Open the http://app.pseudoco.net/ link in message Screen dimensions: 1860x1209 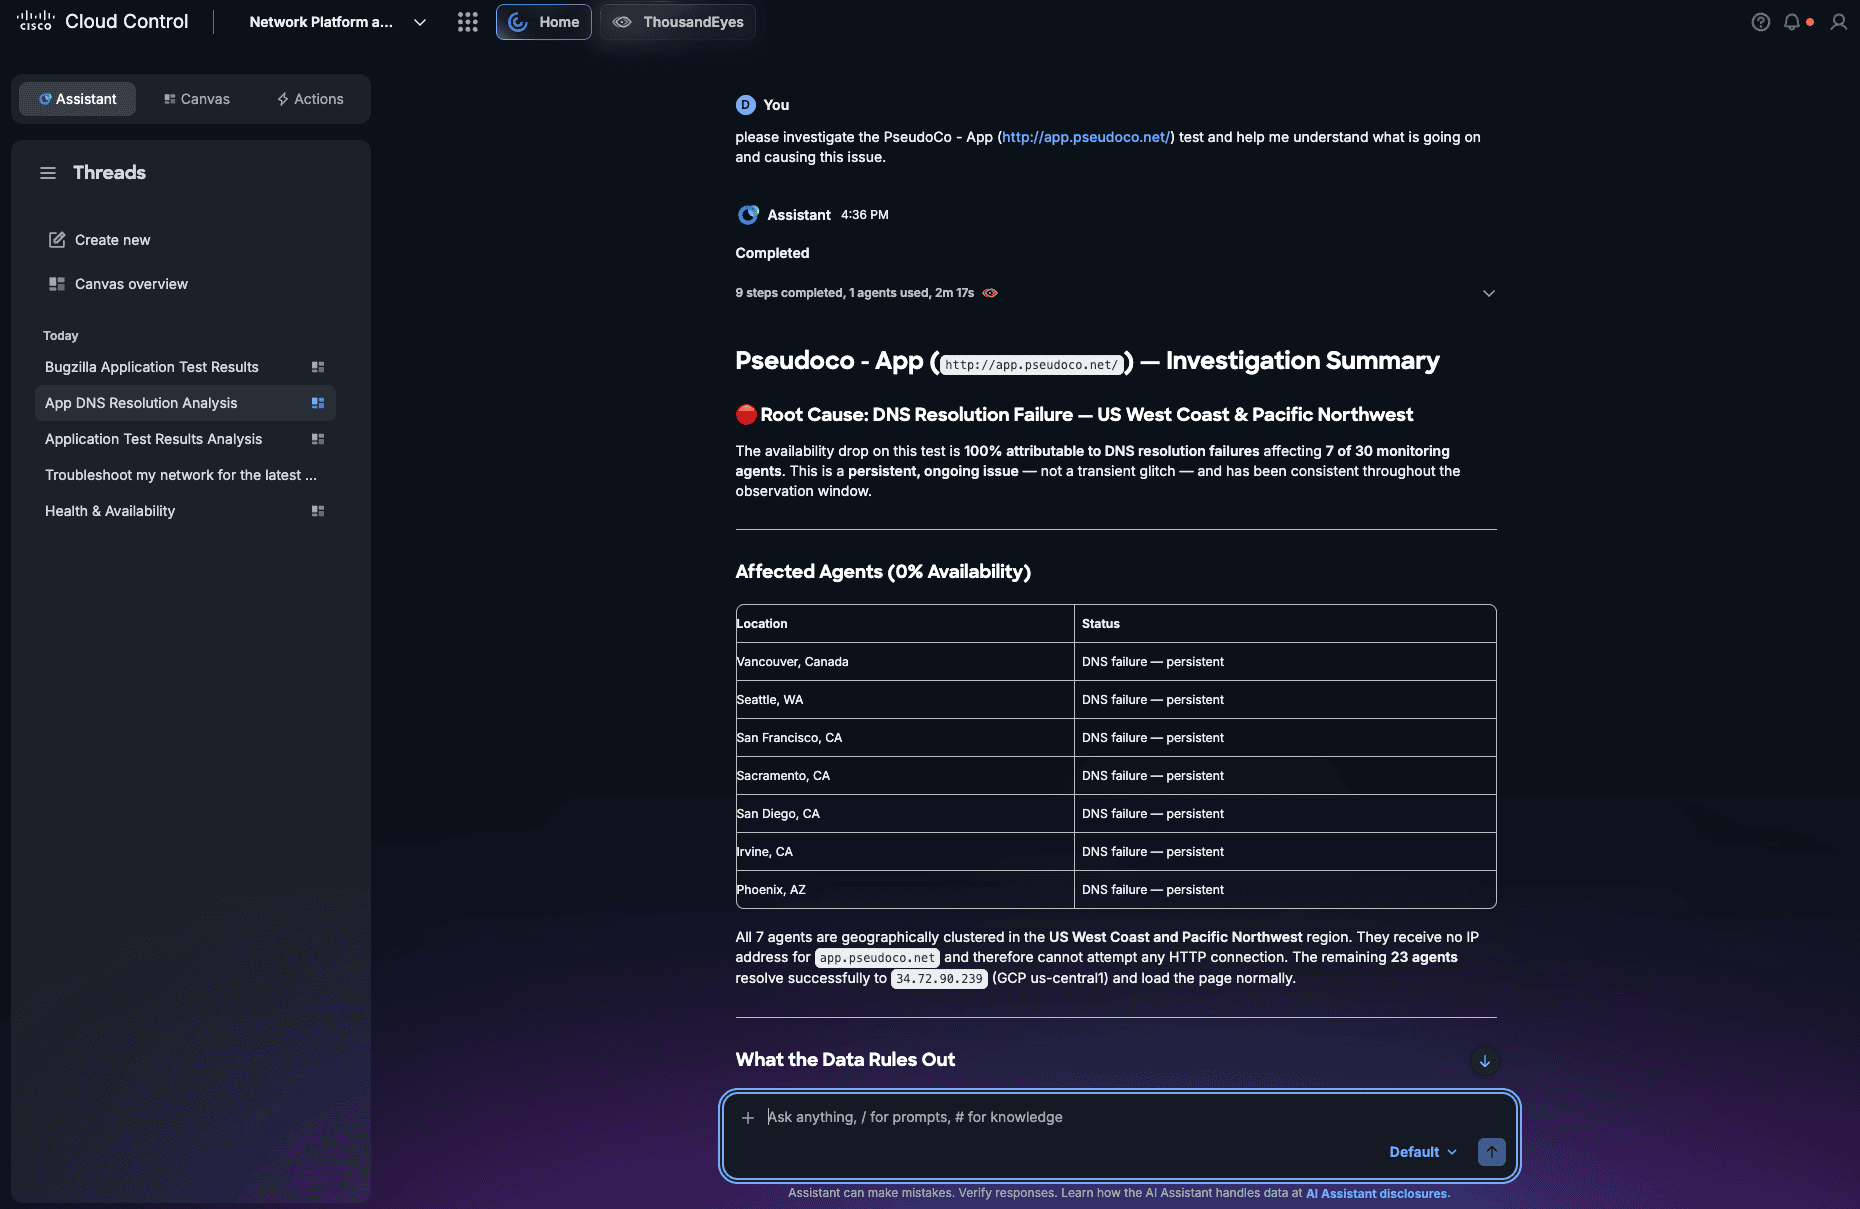coord(1086,137)
